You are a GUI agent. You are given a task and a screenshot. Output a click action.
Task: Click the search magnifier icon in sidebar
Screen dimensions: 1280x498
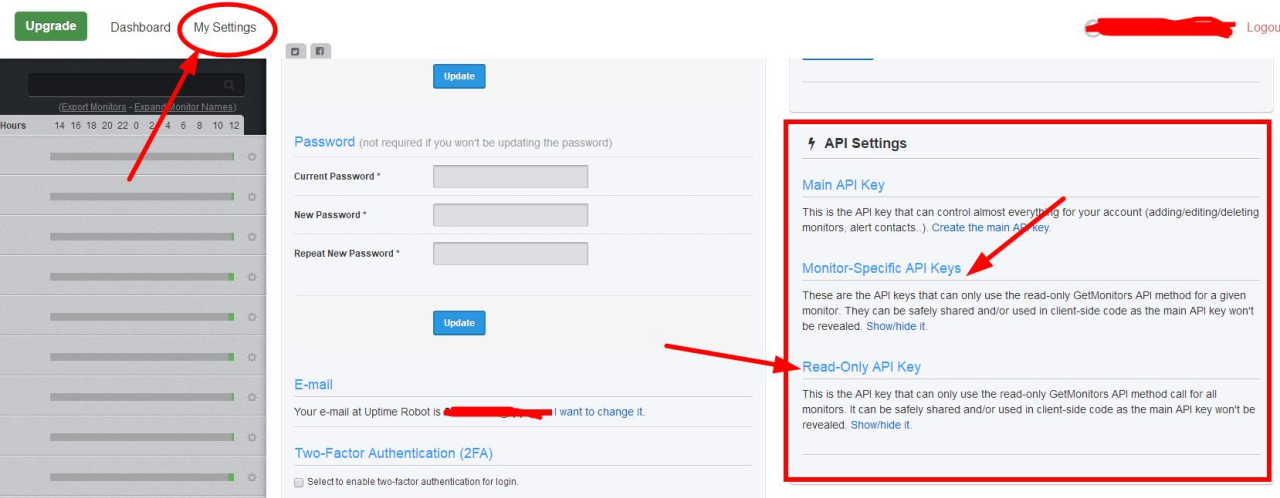229,86
